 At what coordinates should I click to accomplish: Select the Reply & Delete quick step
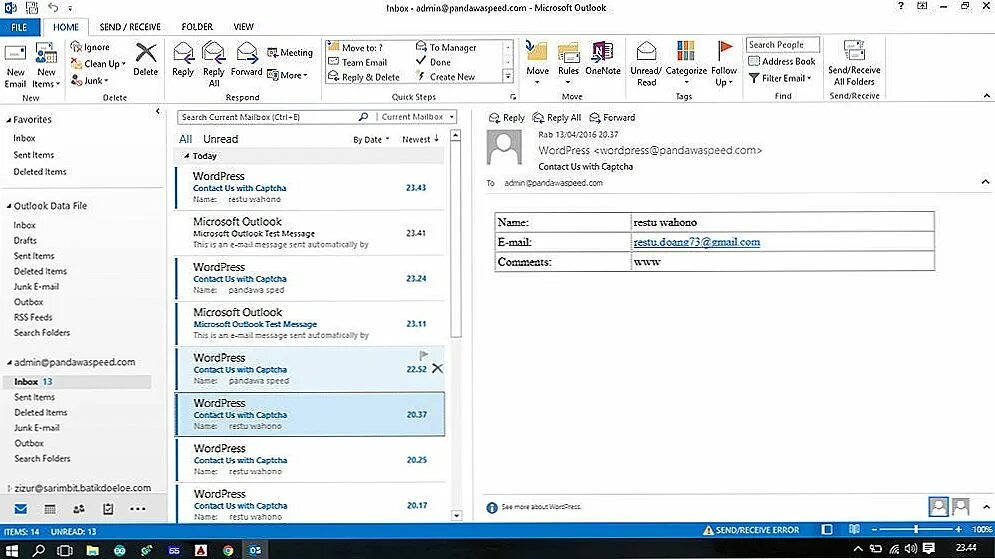click(x=364, y=77)
